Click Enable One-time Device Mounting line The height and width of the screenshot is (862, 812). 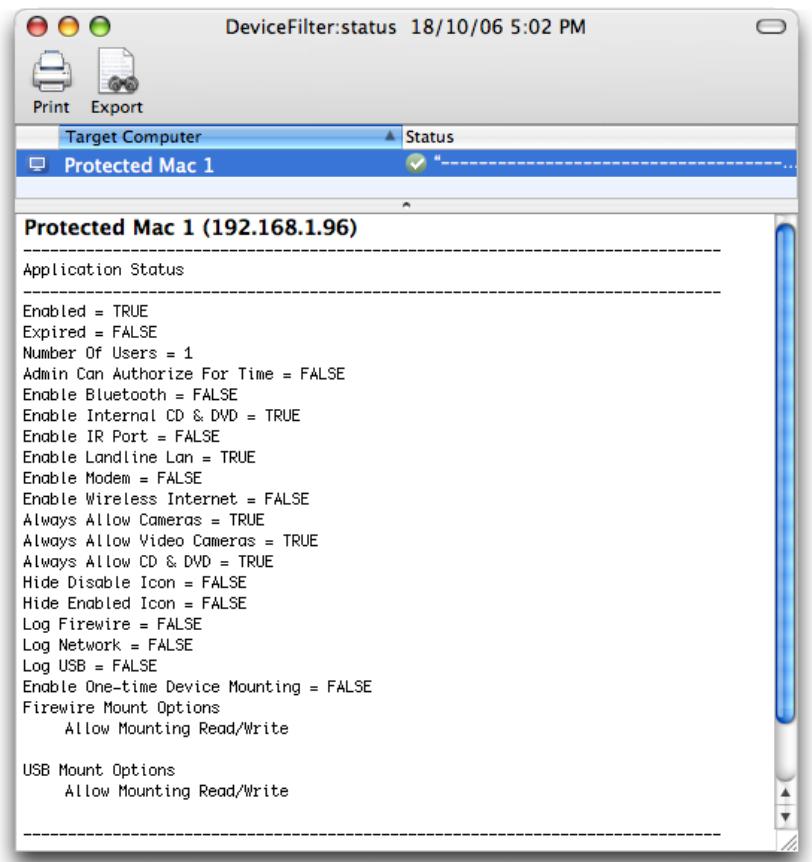[197, 687]
